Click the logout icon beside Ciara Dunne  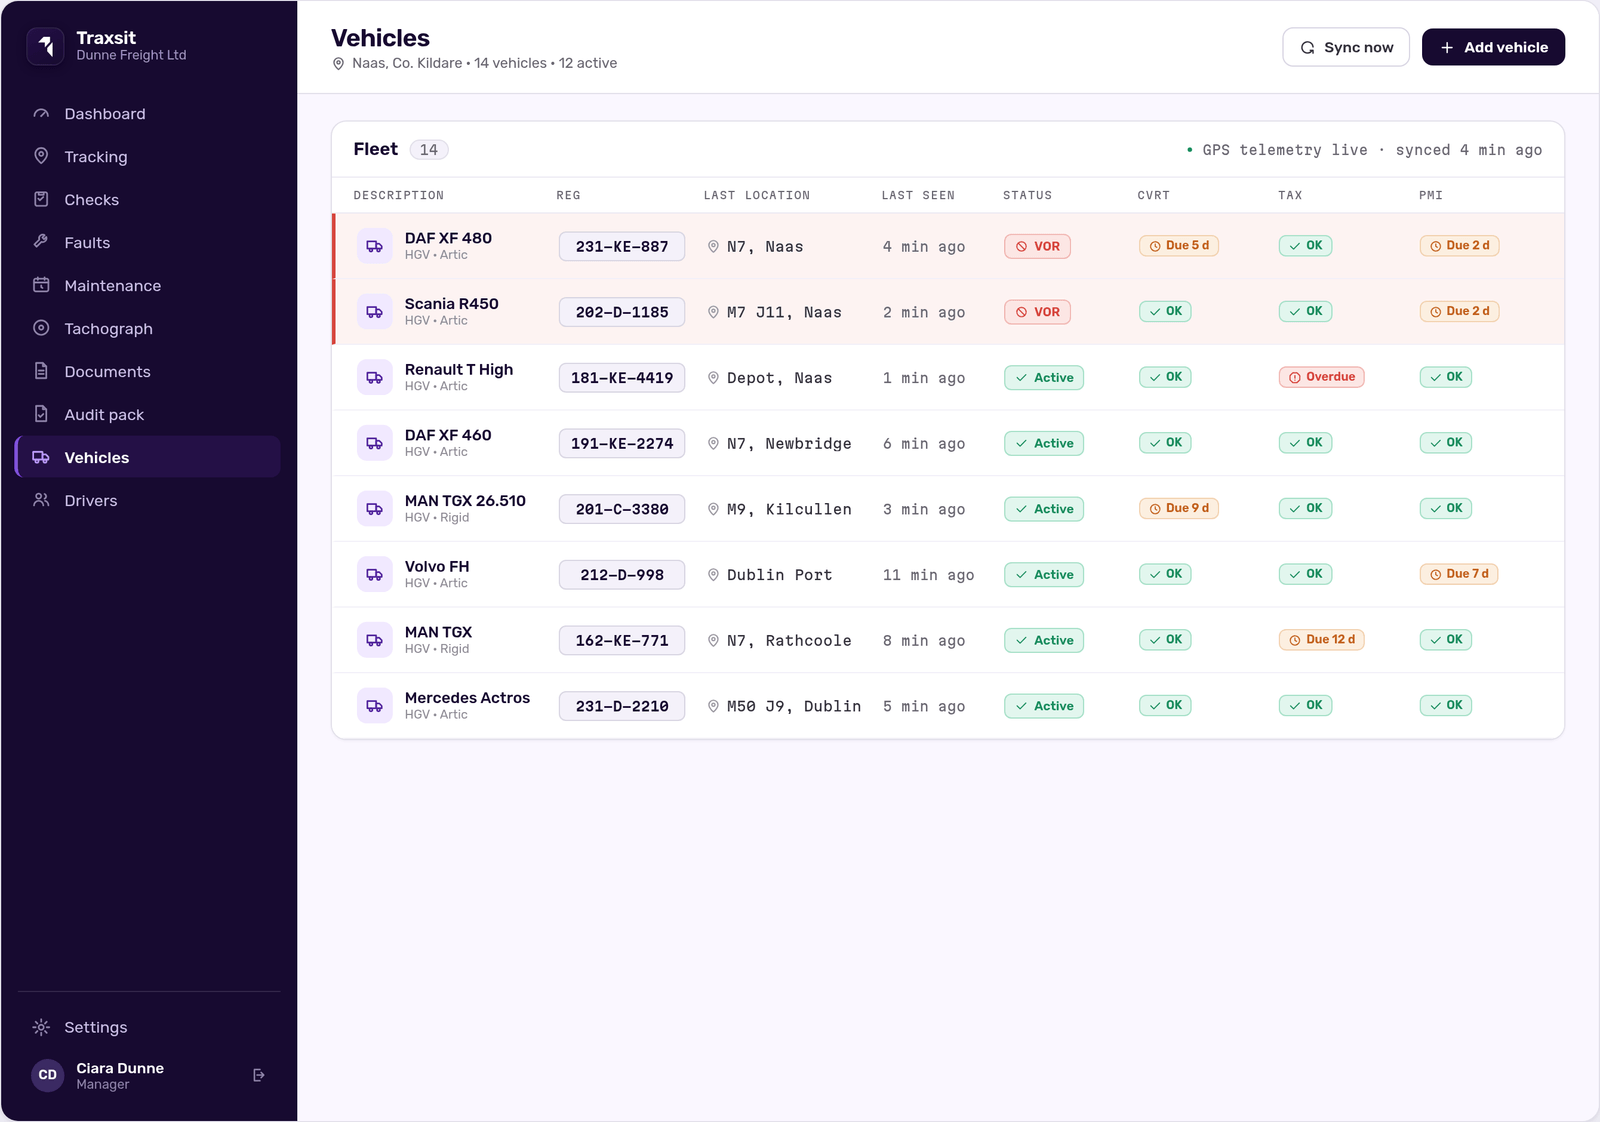pos(259,1075)
